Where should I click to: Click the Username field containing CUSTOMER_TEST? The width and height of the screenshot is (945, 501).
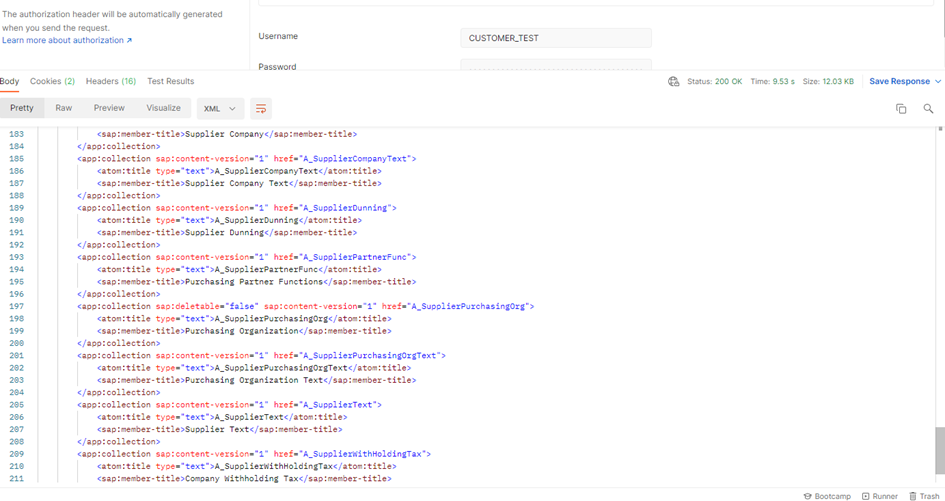click(555, 38)
